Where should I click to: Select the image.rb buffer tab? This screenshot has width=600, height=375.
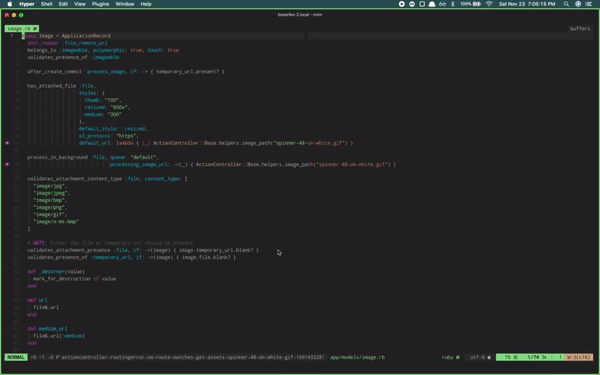pos(22,29)
